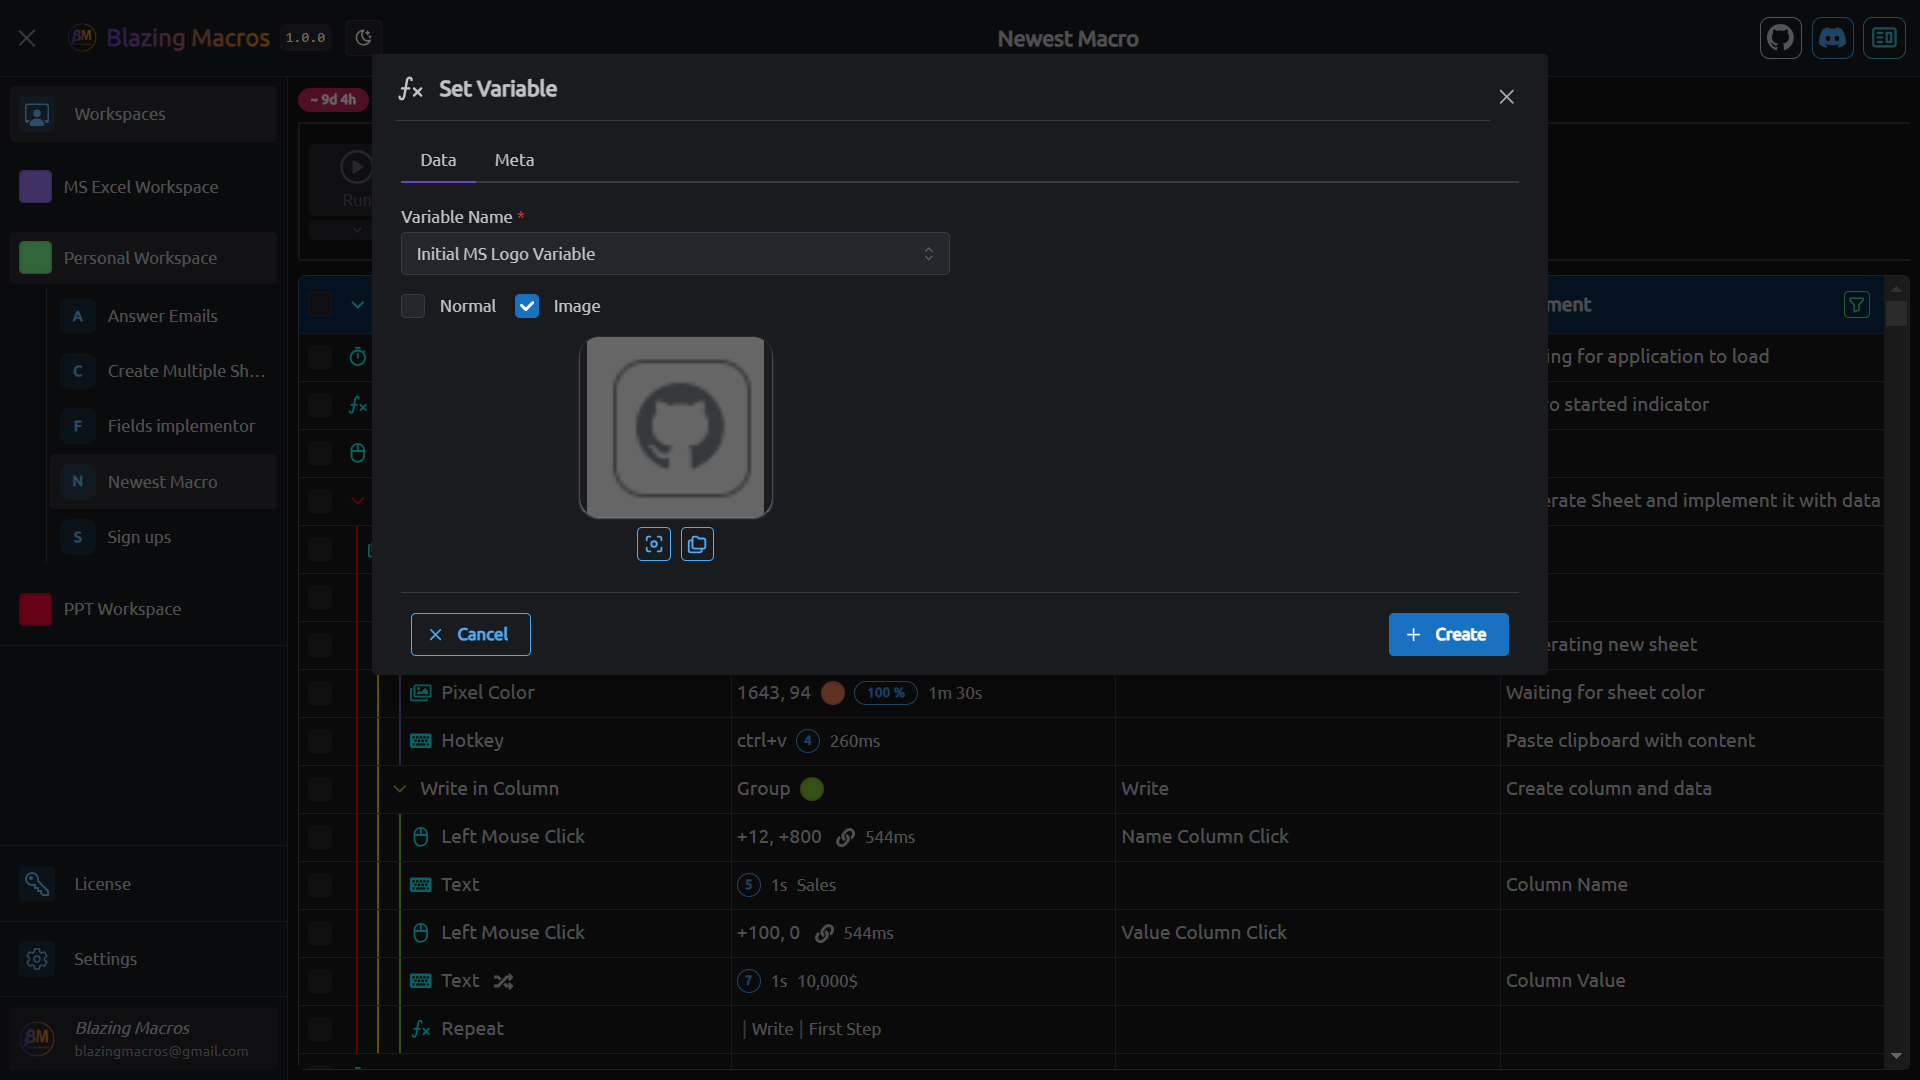The width and height of the screenshot is (1920, 1080).
Task: Click the GitHub icon in header
Action: (1780, 38)
